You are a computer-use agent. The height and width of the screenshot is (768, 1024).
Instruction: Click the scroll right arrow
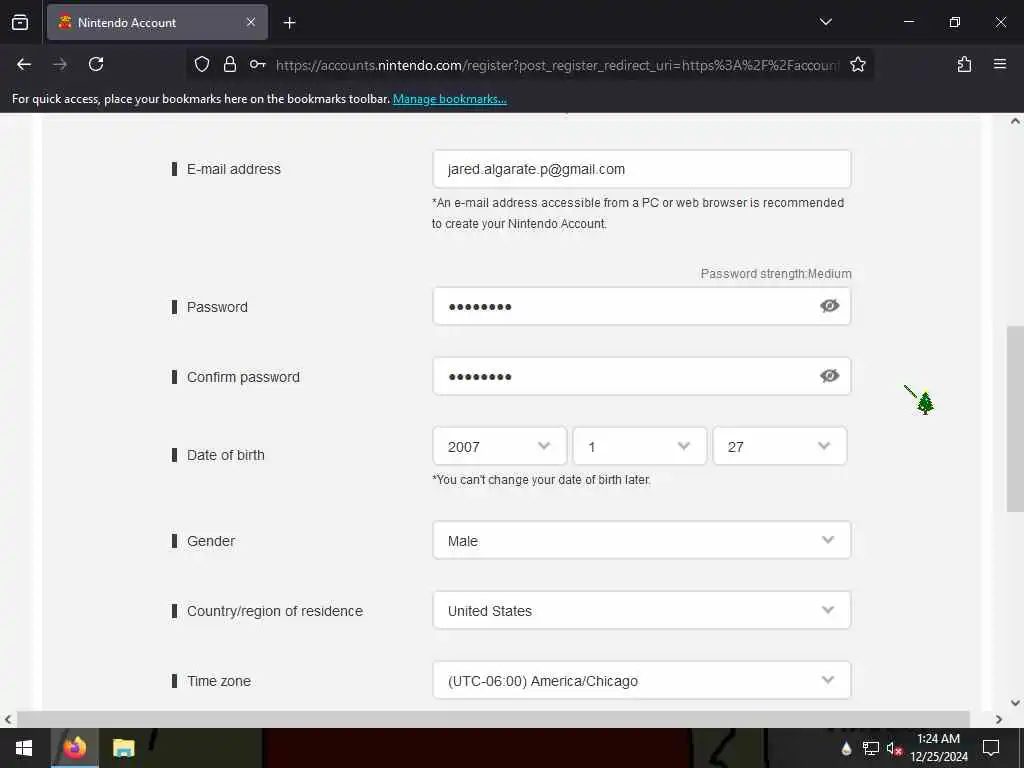999,719
